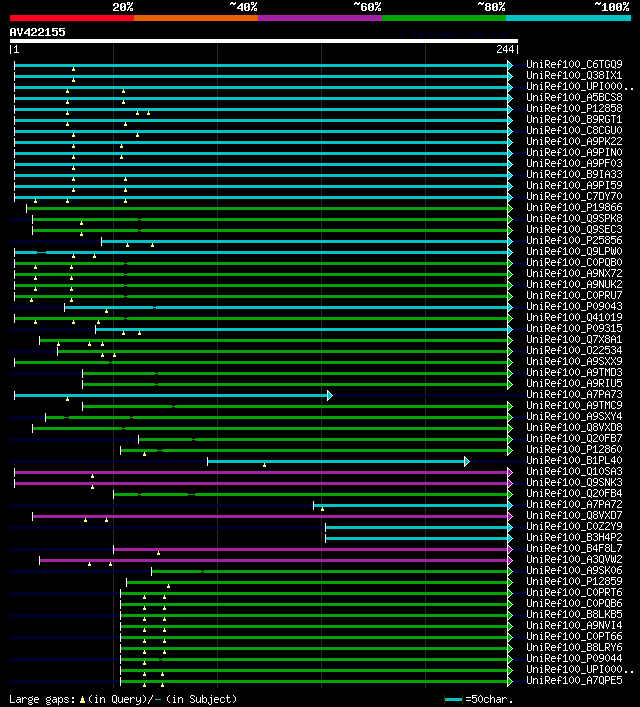Viewport: 640px width, 707px height.
Task: Select UniRef100_P12860 label
Action: click(574, 450)
